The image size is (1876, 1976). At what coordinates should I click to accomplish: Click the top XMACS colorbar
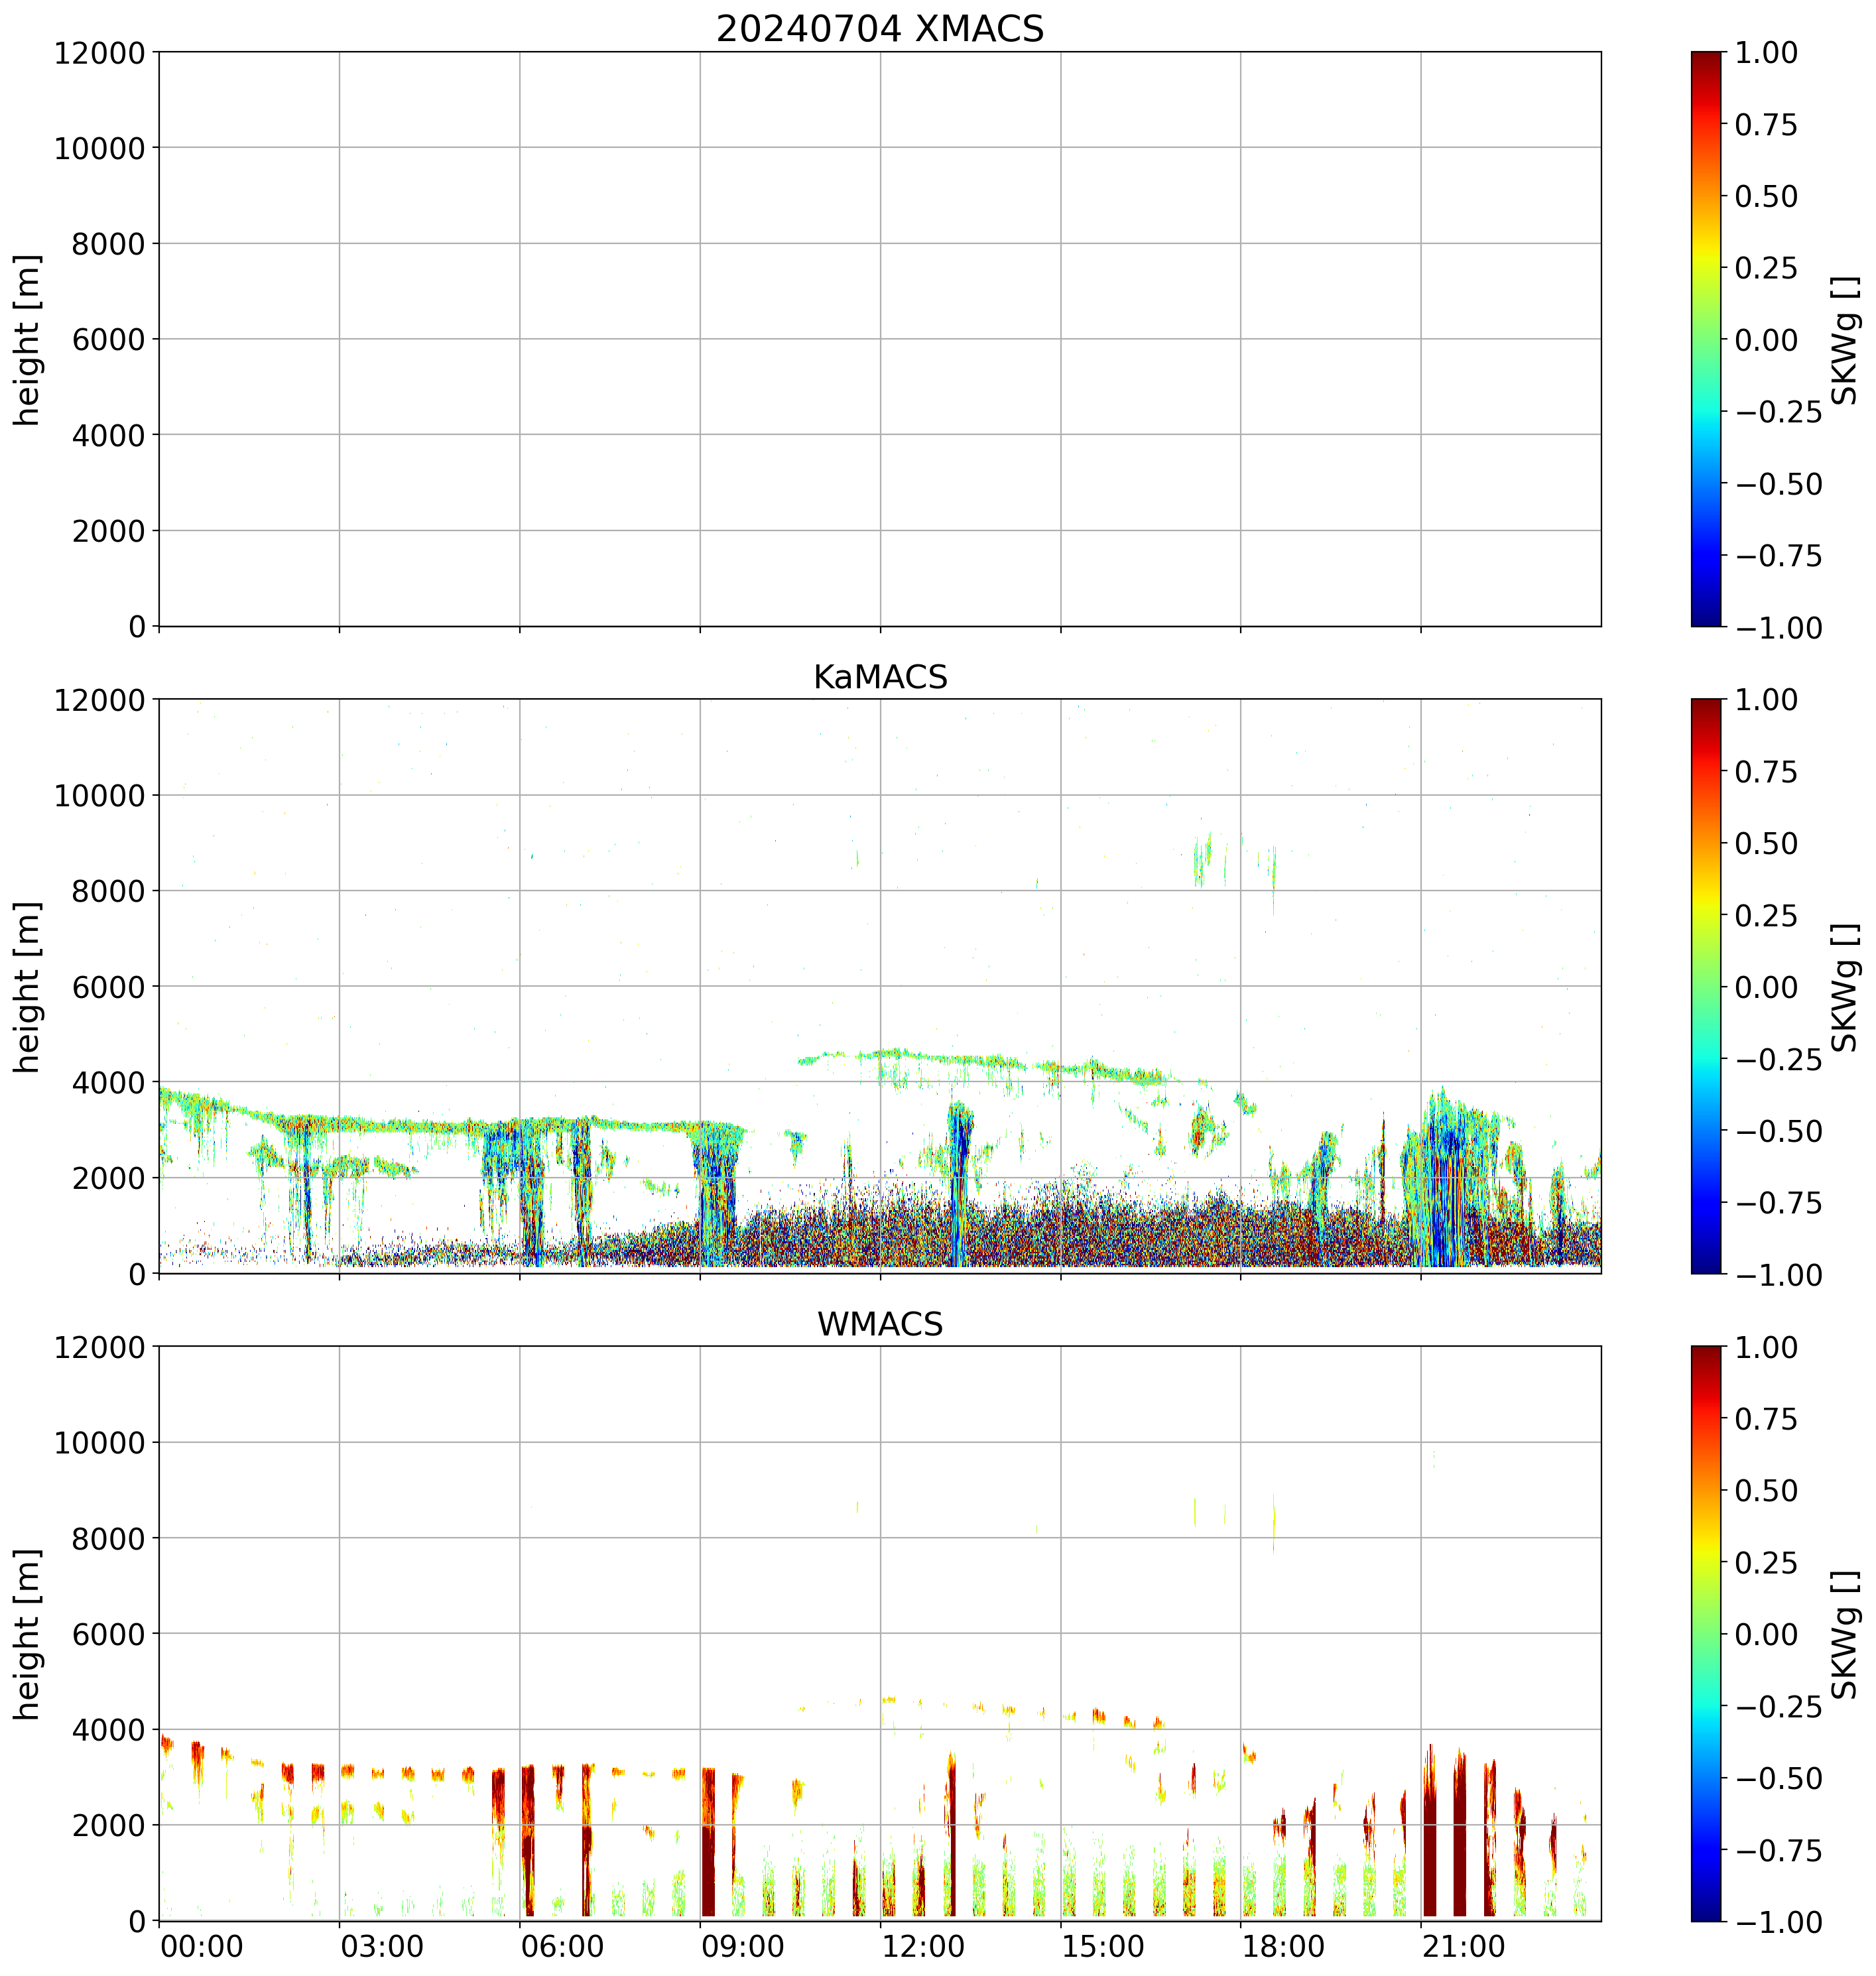(1706, 339)
